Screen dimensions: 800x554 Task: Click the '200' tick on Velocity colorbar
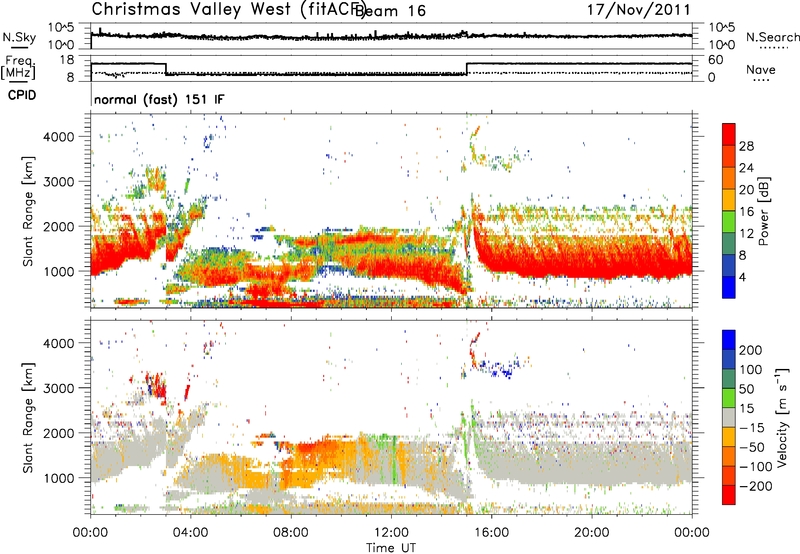pyautogui.click(x=751, y=350)
